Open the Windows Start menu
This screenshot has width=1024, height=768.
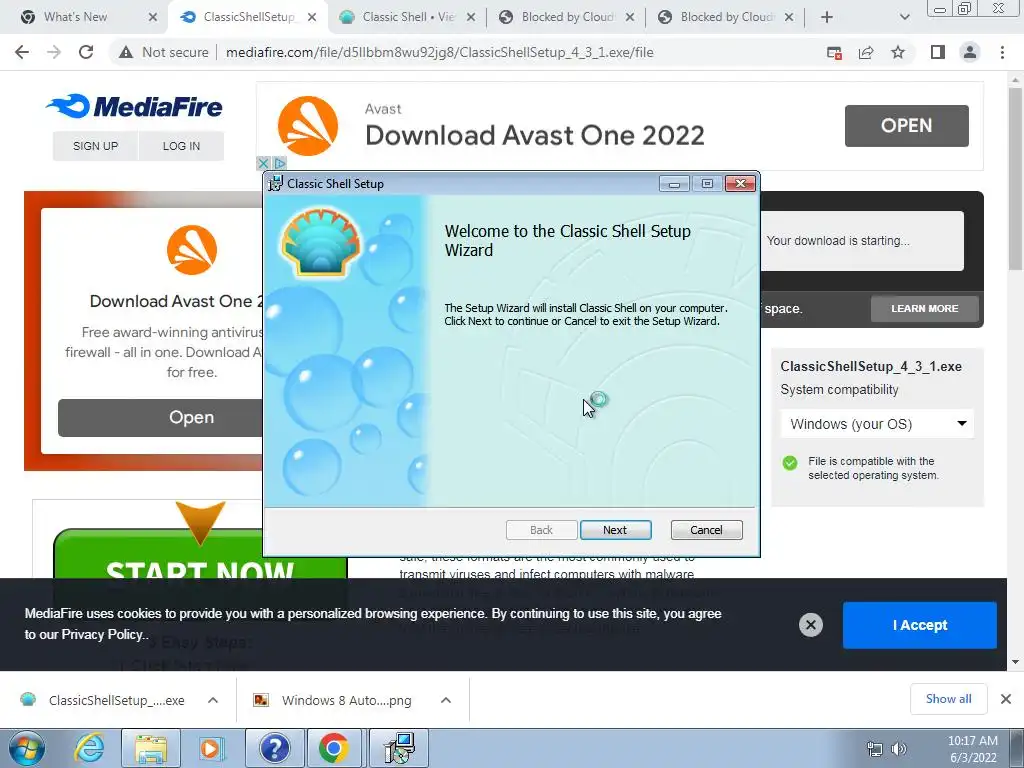pyautogui.click(x=27, y=748)
